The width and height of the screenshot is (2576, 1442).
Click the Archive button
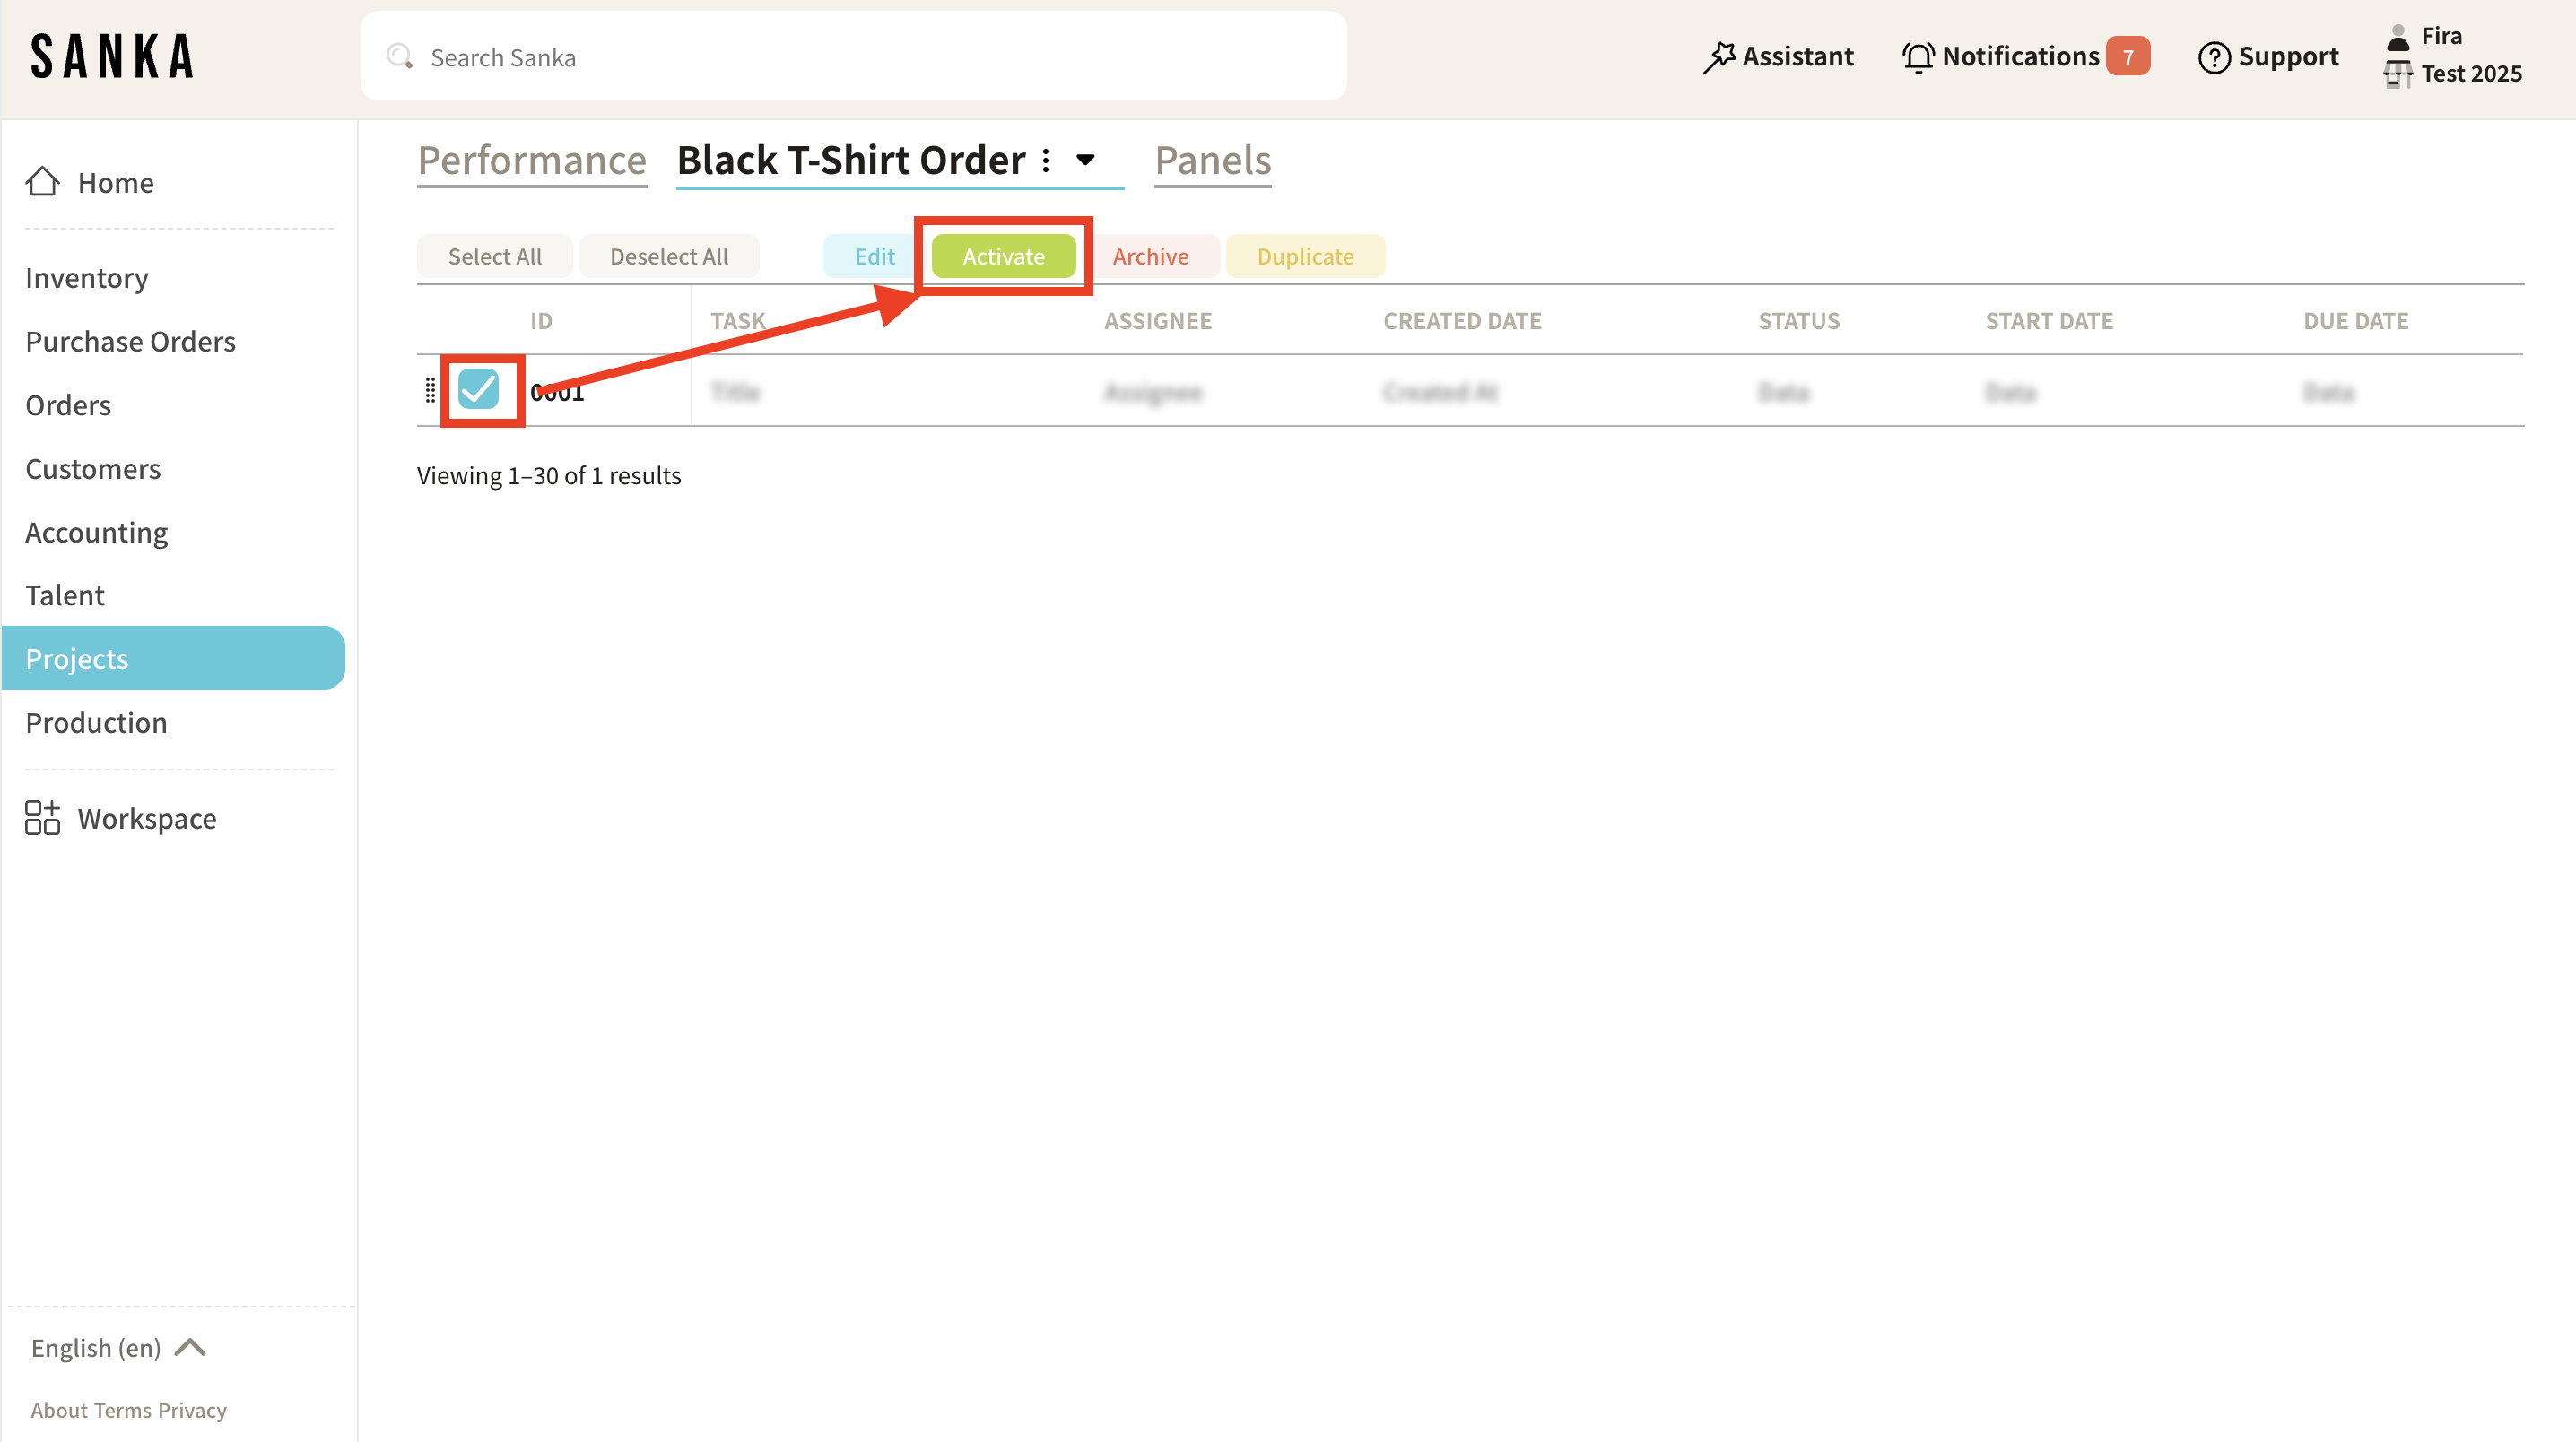click(x=1150, y=256)
